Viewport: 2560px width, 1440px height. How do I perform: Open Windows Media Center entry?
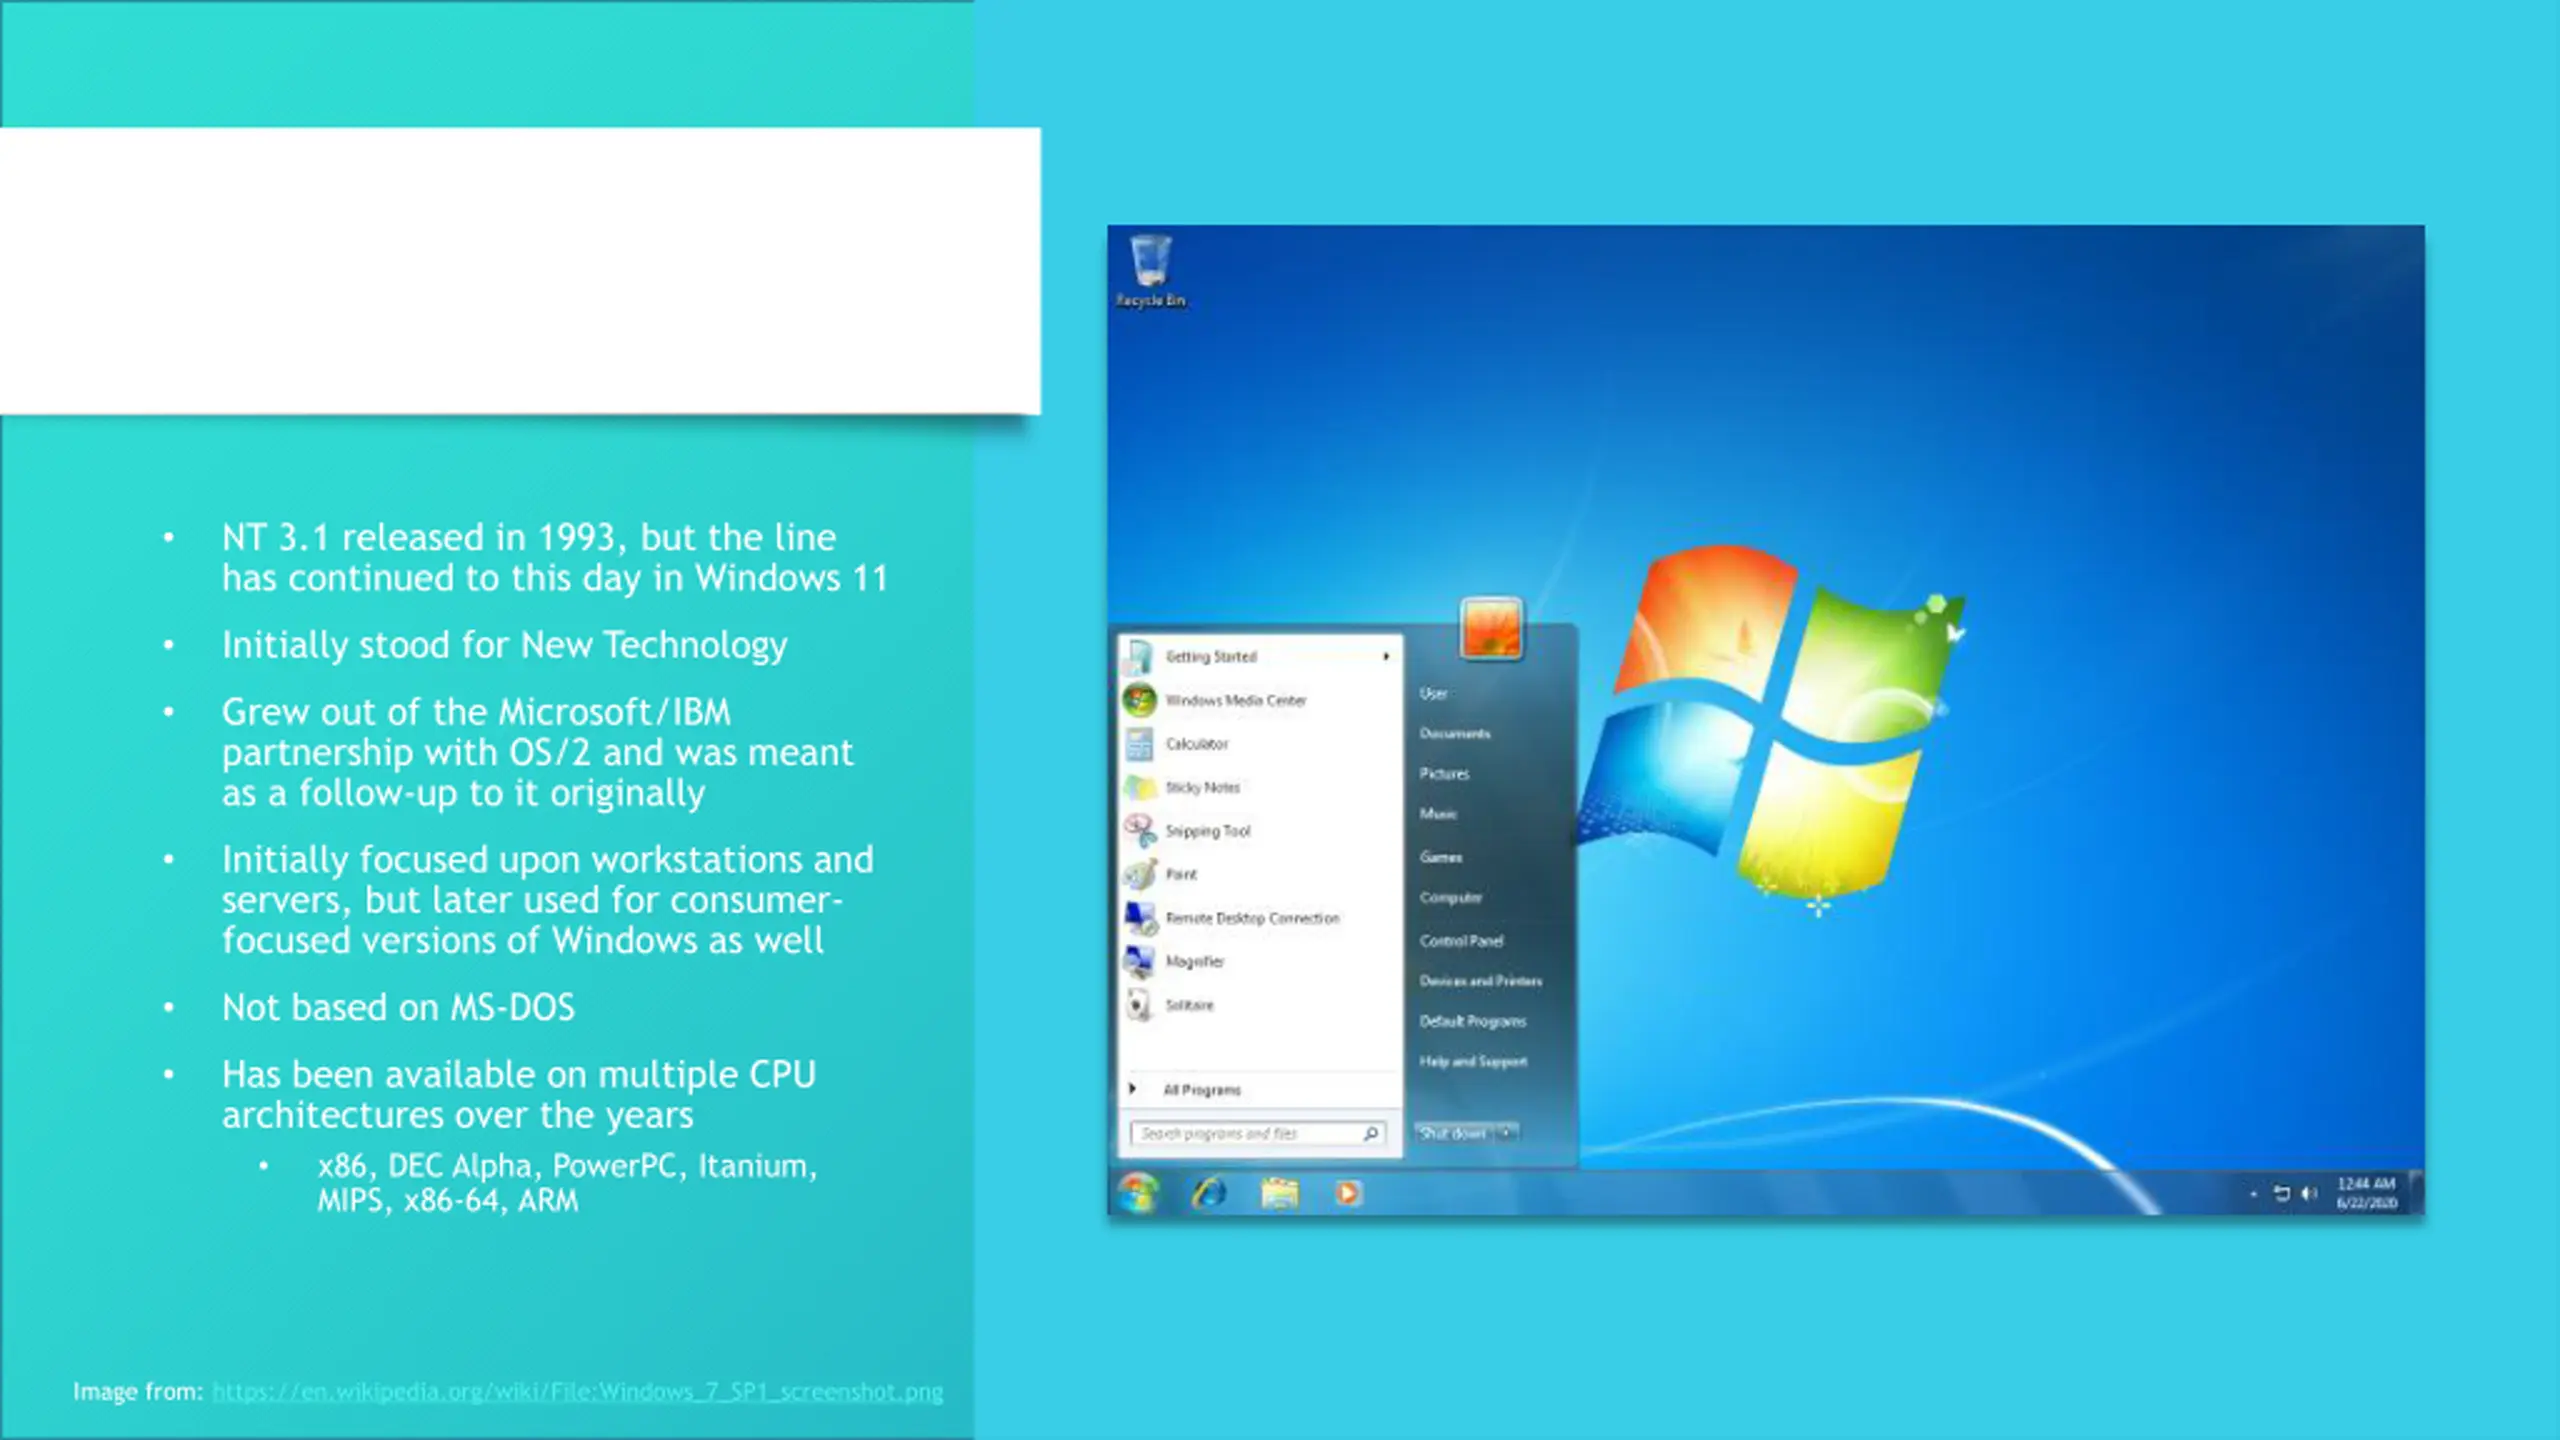(x=1235, y=700)
